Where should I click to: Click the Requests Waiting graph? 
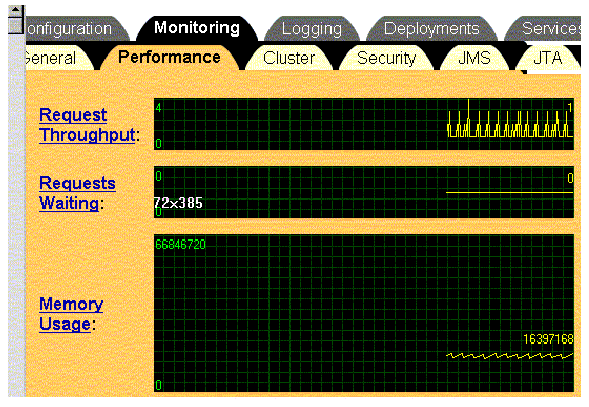pos(364,192)
